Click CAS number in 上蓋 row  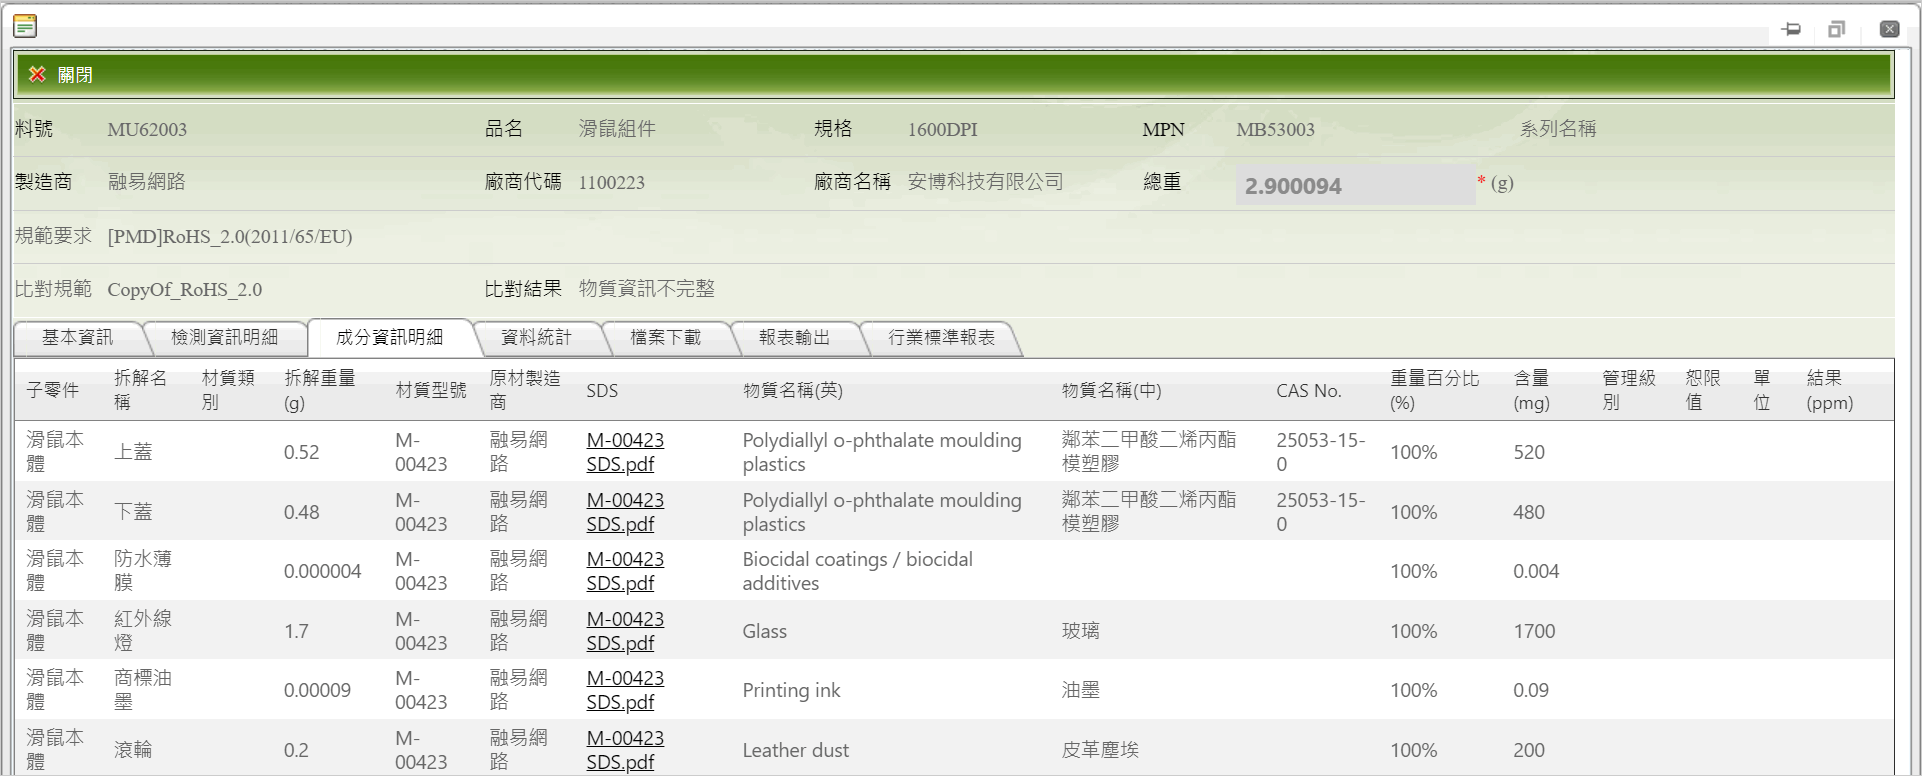1321,452
